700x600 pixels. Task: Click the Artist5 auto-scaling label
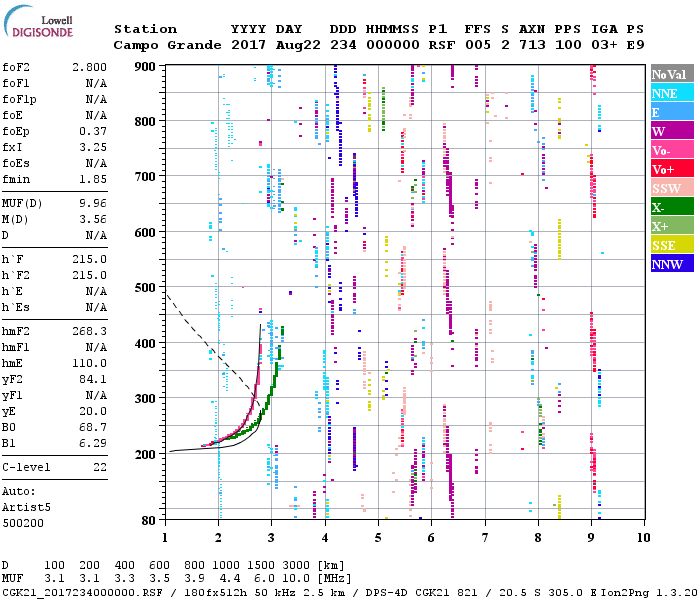click(x=26, y=507)
